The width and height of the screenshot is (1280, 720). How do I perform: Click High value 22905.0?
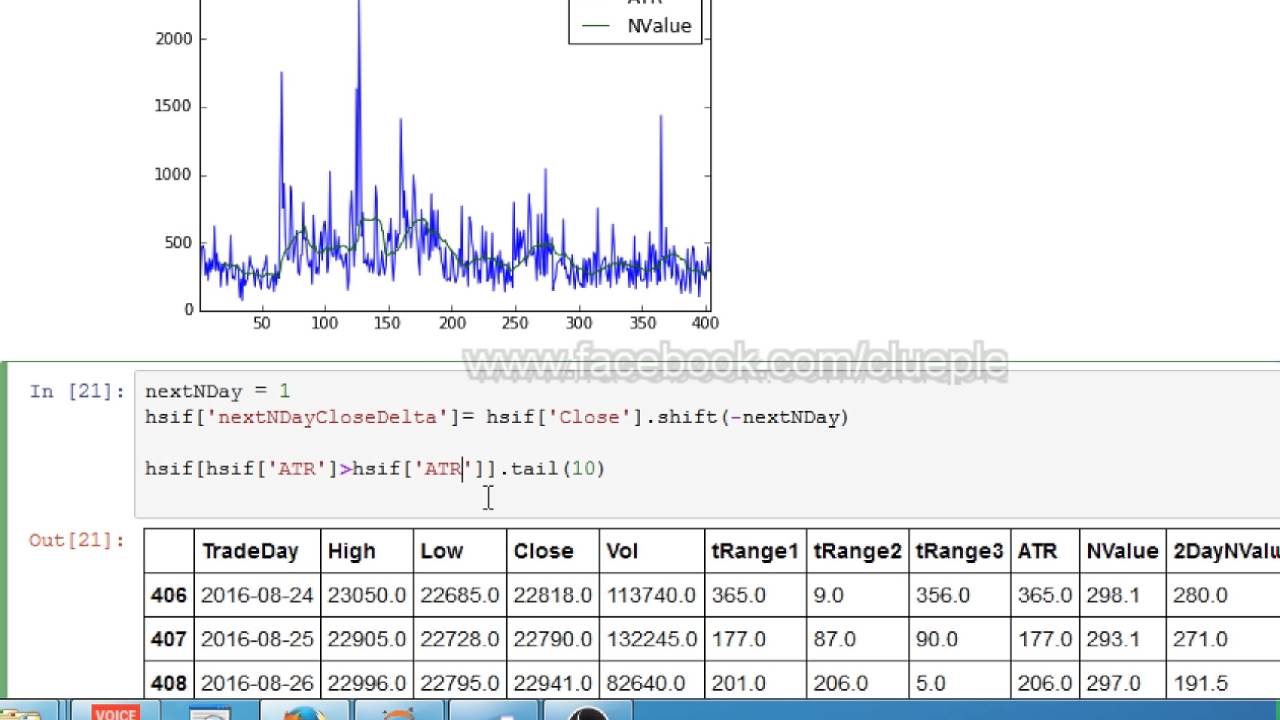[367, 639]
